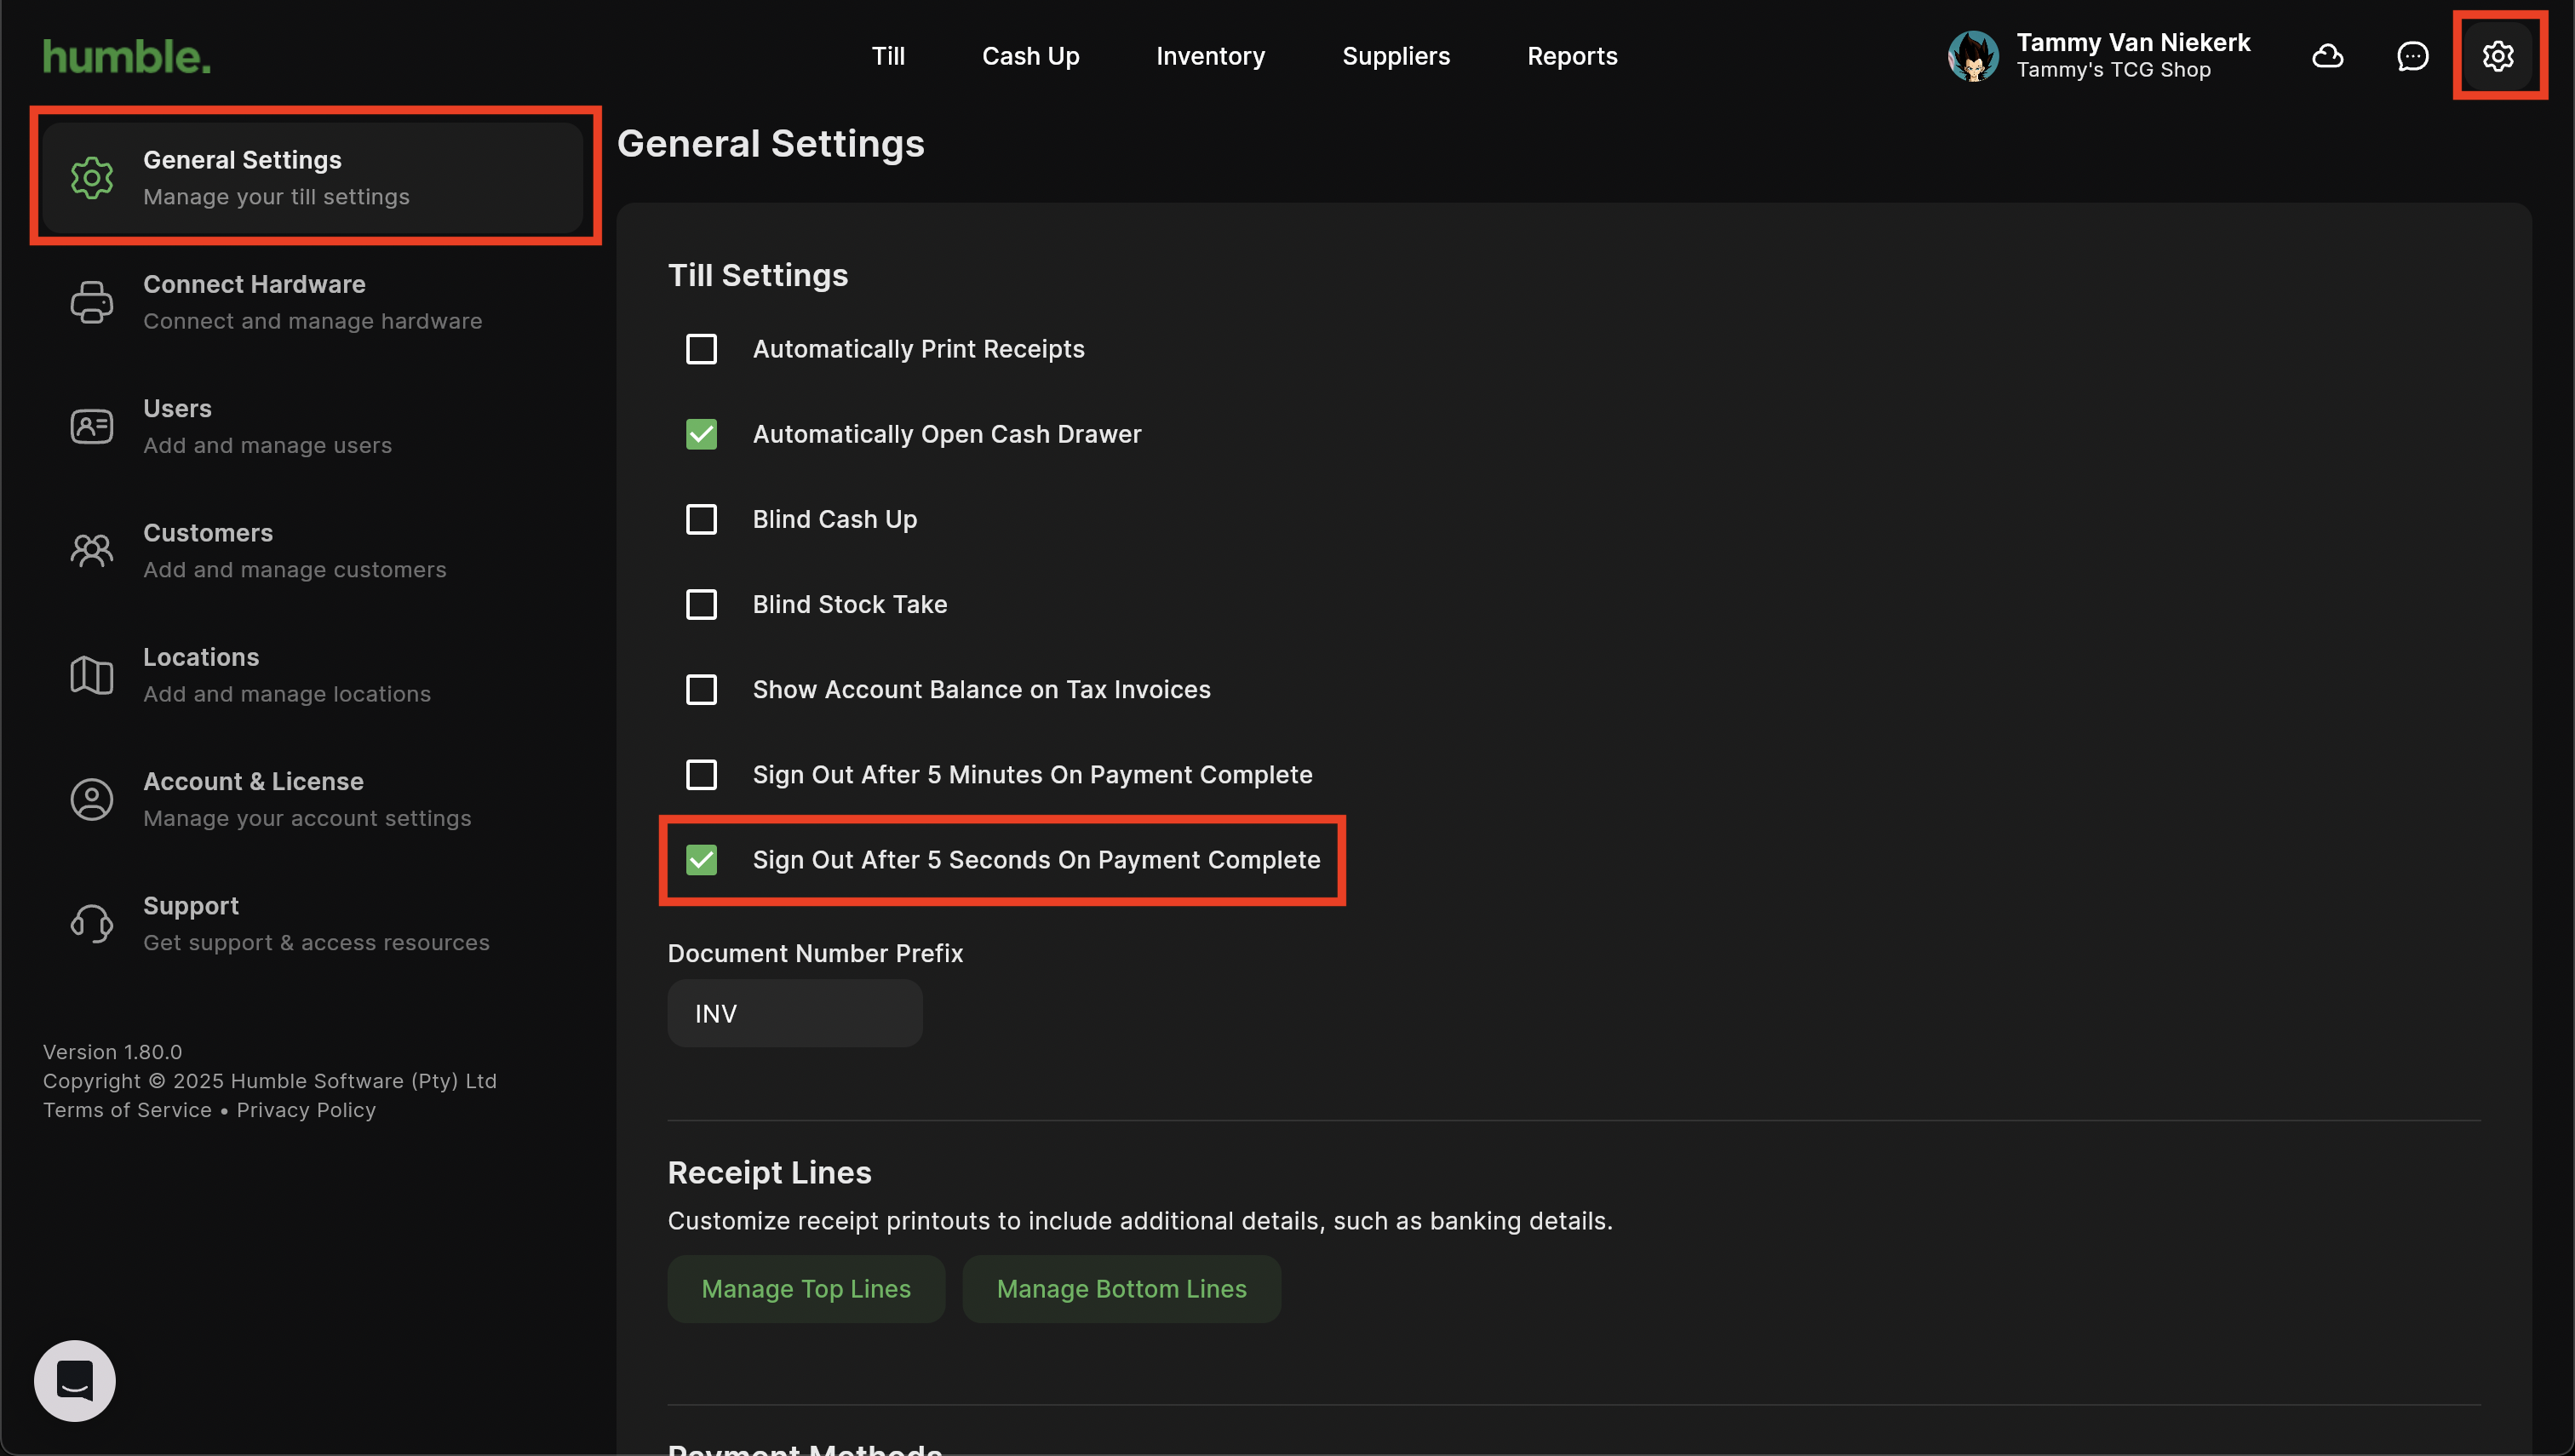Open the chat widget bubble at bottom left
The height and width of the screenshot is (1456, 2575).
coord(75,1380)
